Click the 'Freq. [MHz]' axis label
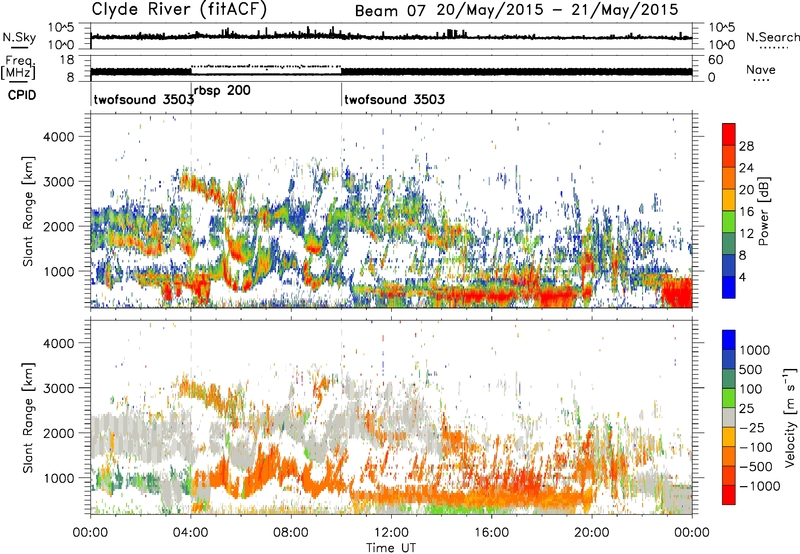 click(x=19, y=67)
